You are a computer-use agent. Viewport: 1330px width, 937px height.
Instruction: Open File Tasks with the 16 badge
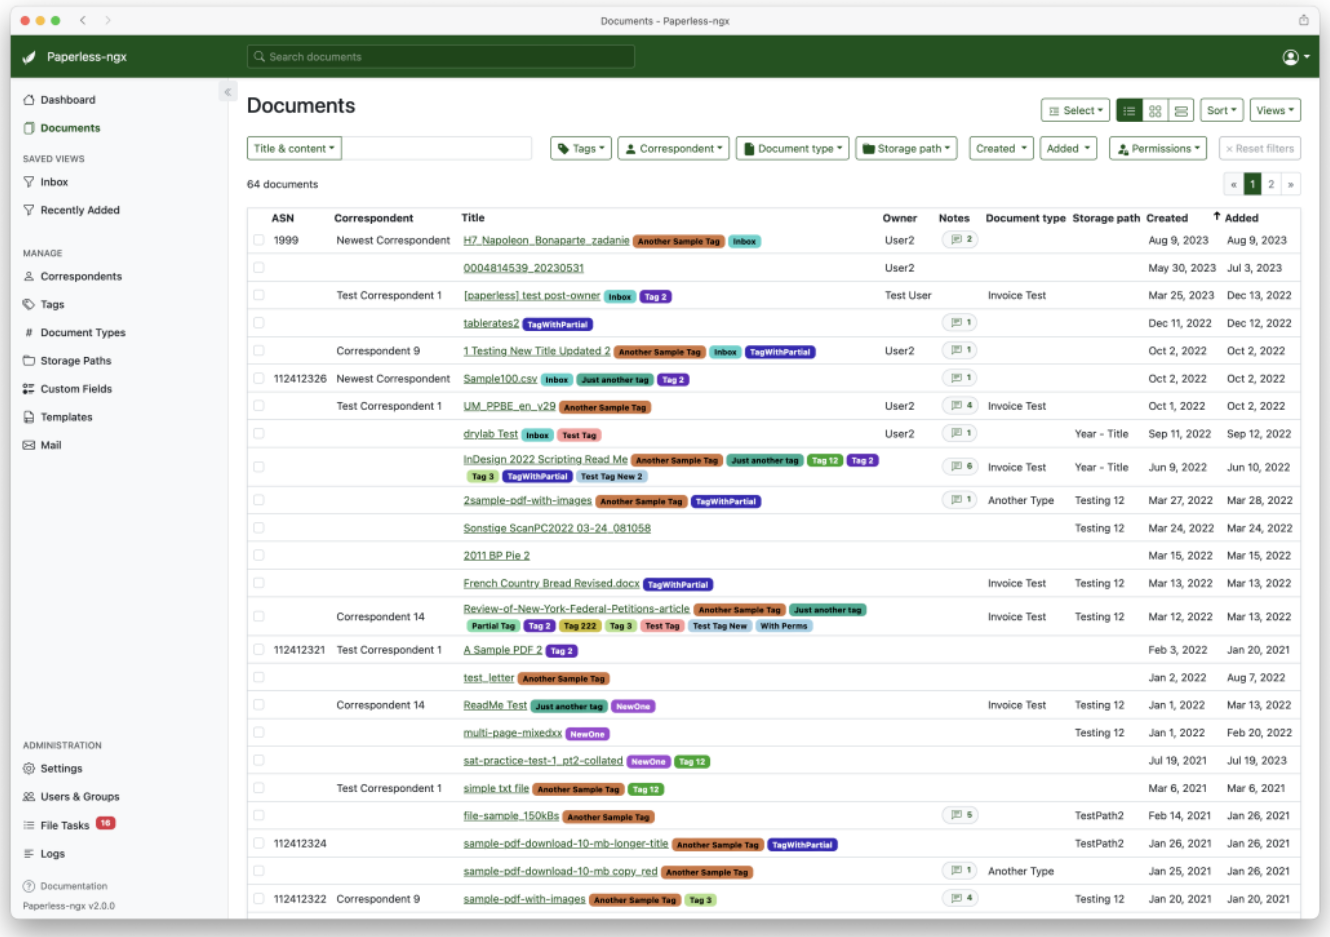tap(69, 825)
